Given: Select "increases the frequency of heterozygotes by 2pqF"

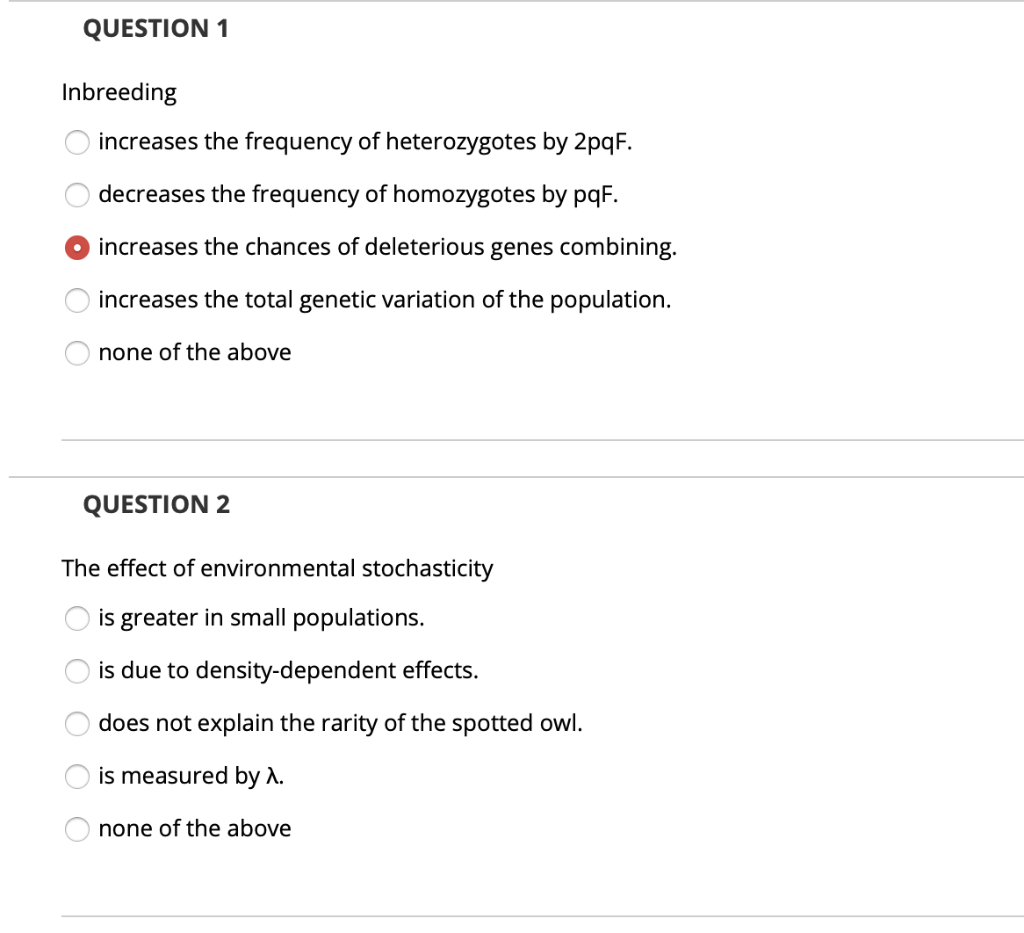Looking at the screenshot, I should point(77,142).
